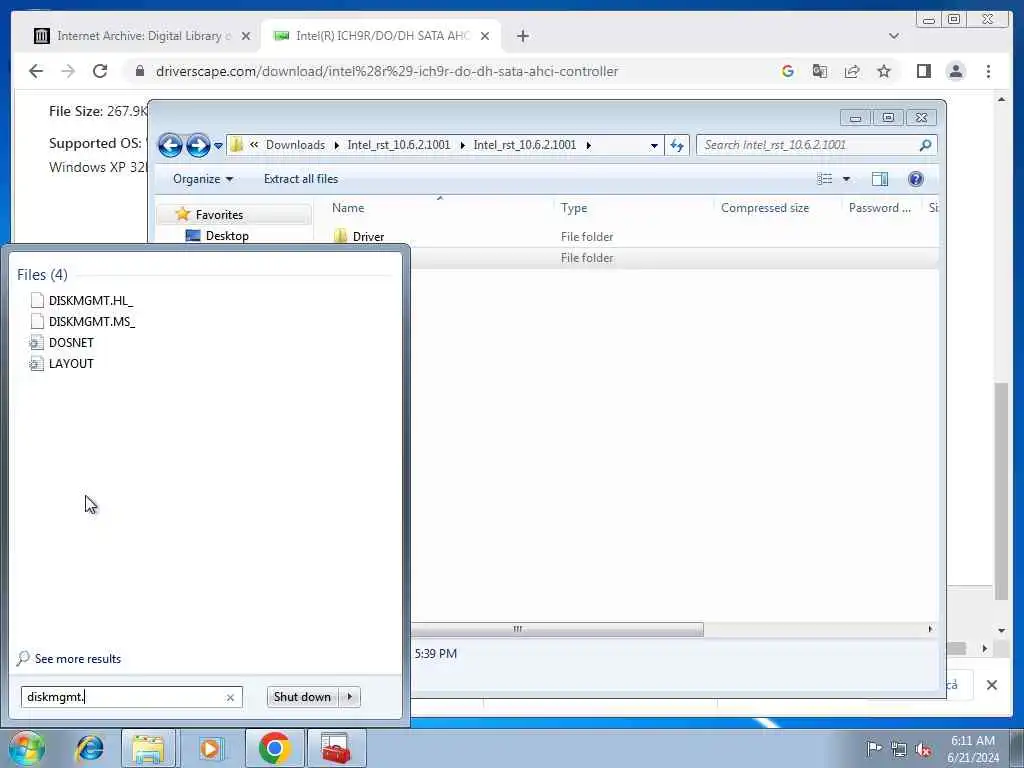
Task: Expand arrow after Downloads breadcrumb
Action: pos(336,145)
